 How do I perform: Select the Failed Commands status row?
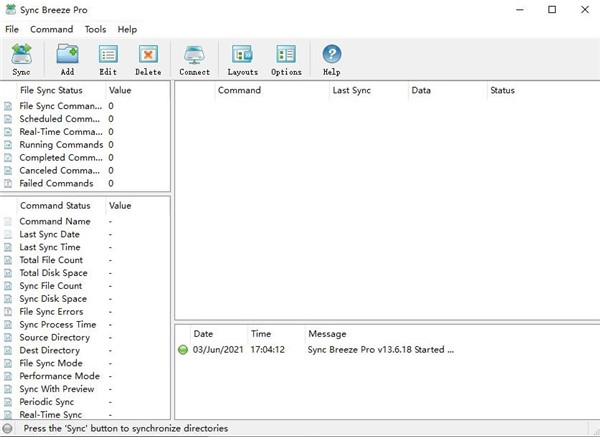(x=56, y=183)
